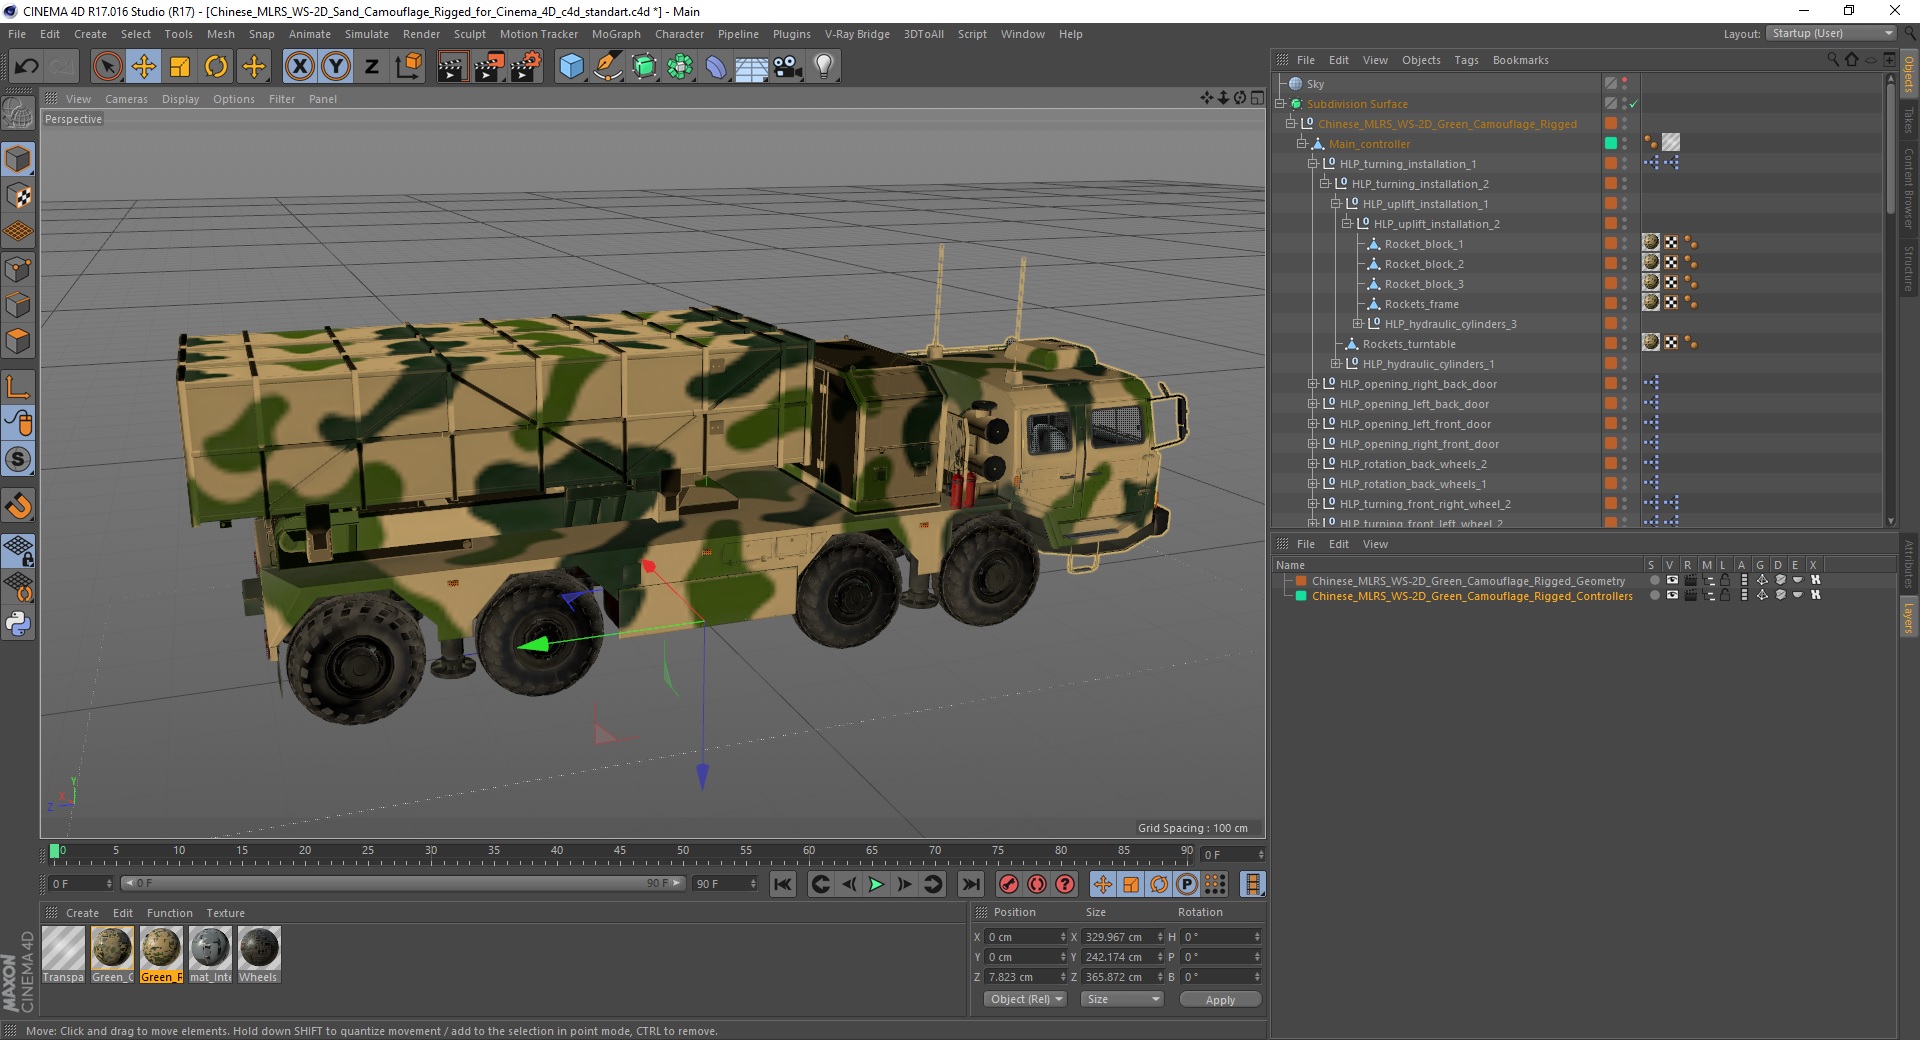The image size is (1920, 1040).
Task: Click the Apply button
Action: click(1220, 999)
